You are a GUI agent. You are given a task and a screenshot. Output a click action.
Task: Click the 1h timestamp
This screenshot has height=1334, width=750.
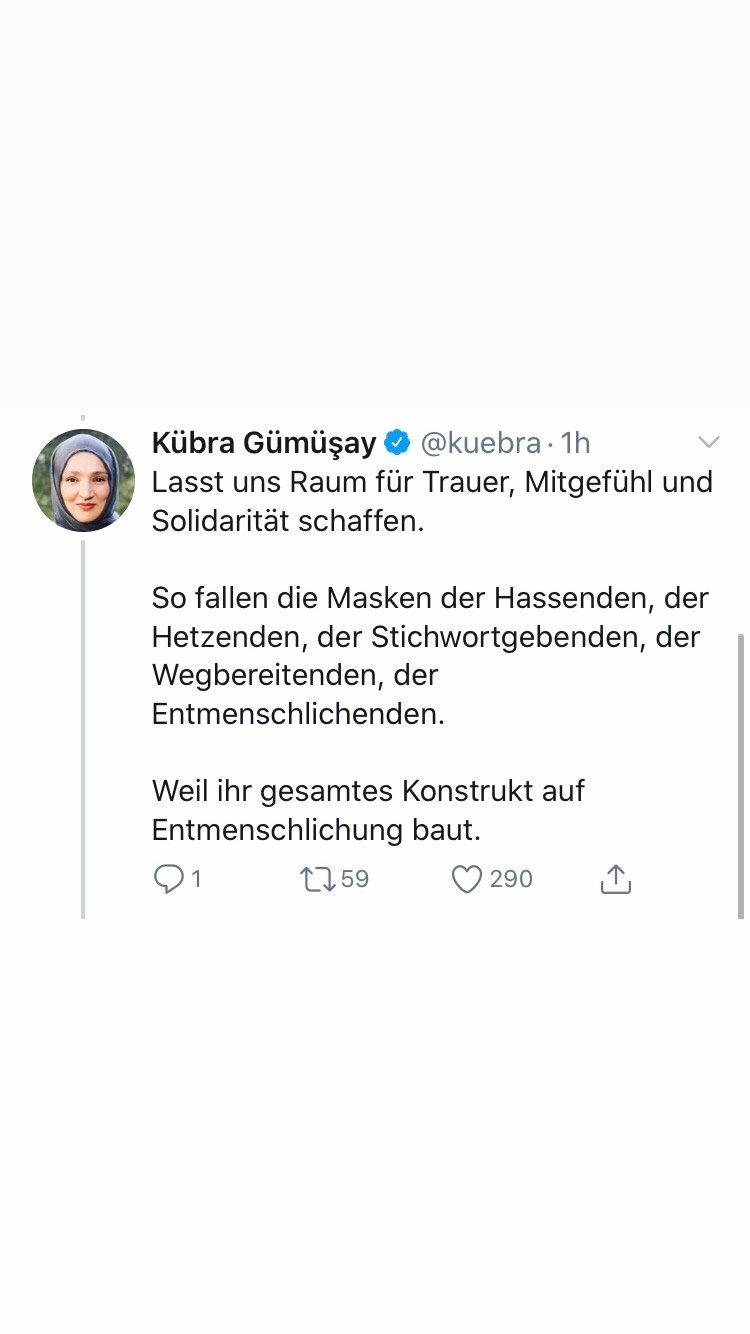[576, 442]
